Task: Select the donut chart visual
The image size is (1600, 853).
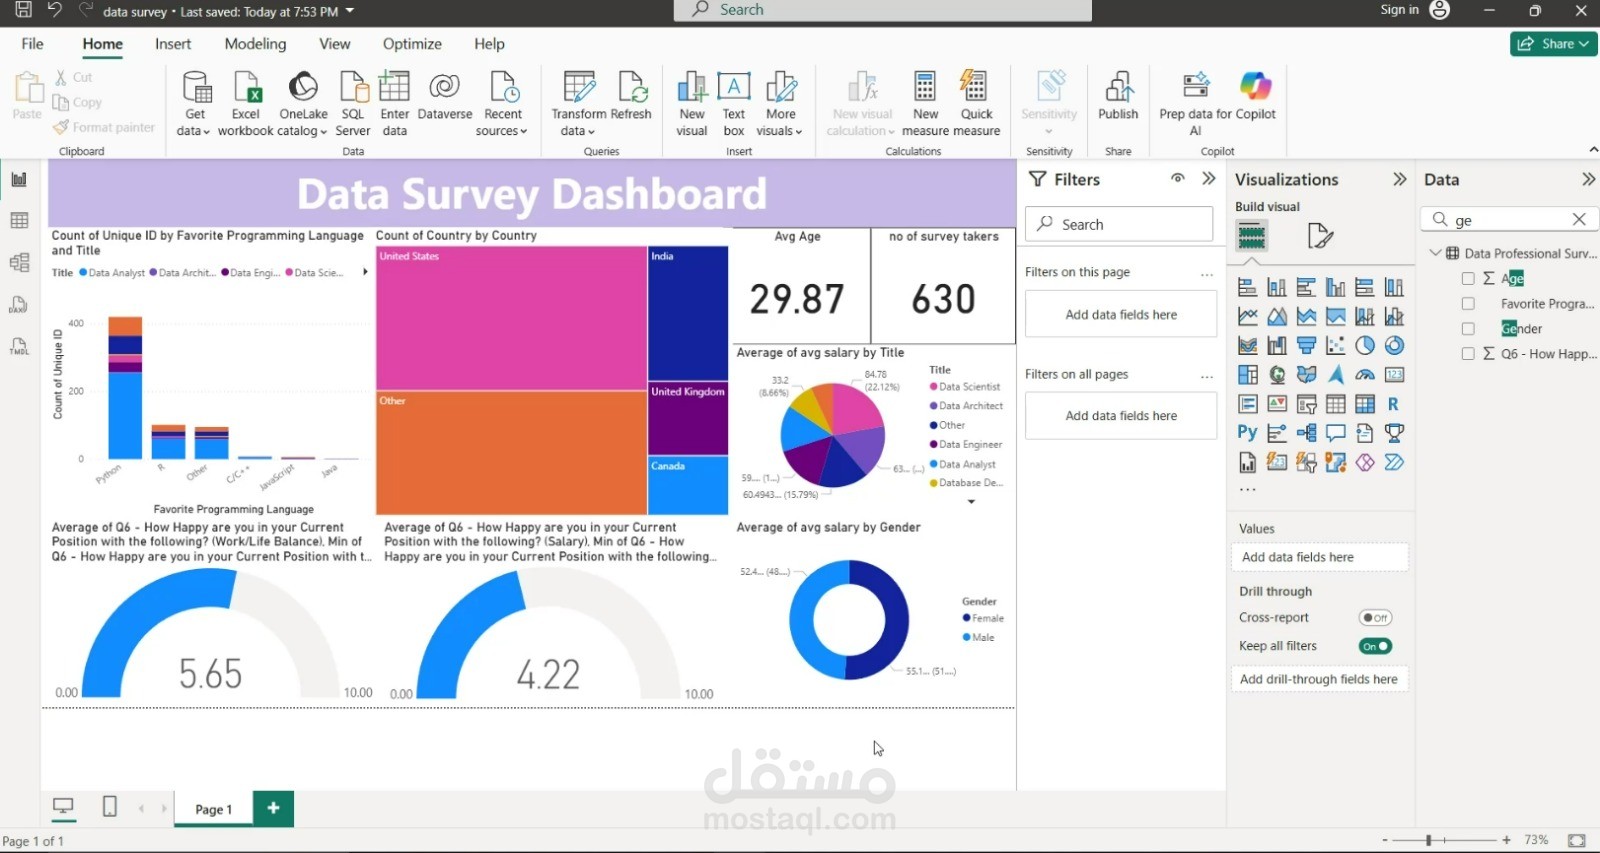Action: pos(1394,346)
